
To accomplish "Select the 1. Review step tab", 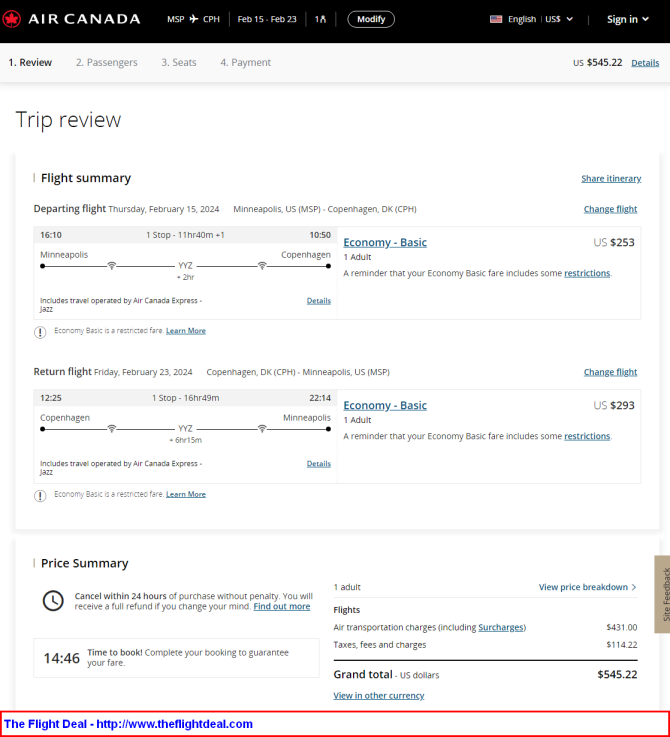I will [x=30, y=63].
